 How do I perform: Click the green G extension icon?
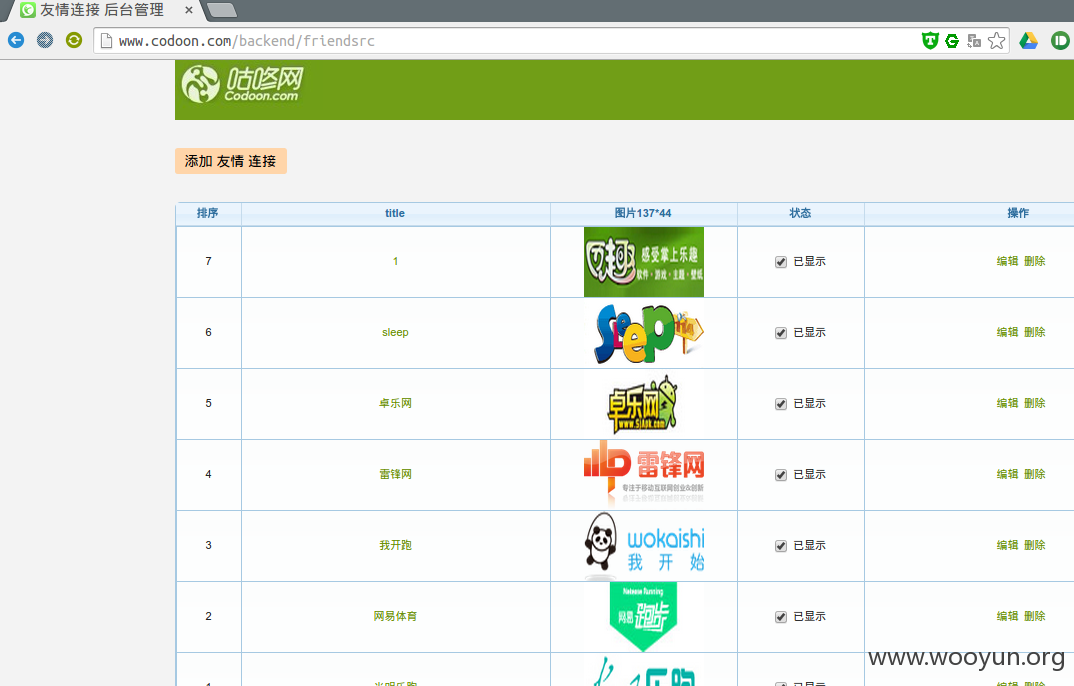952,41
